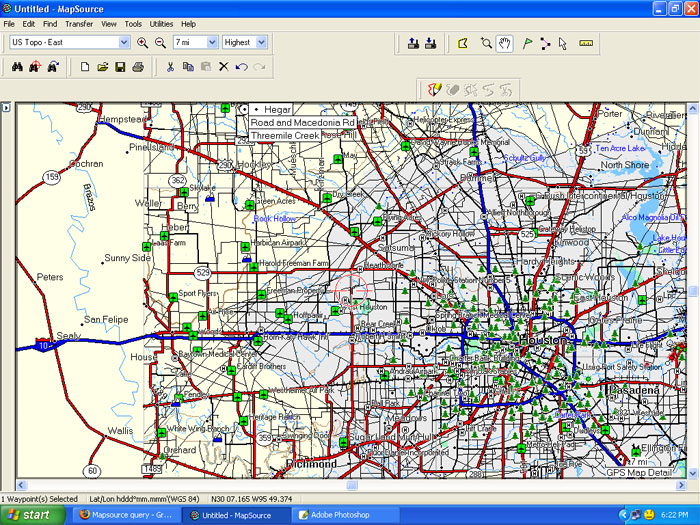The image size is (700, 525).
Task: Open the Find Places binoculars icon
Action: point(17,67)
